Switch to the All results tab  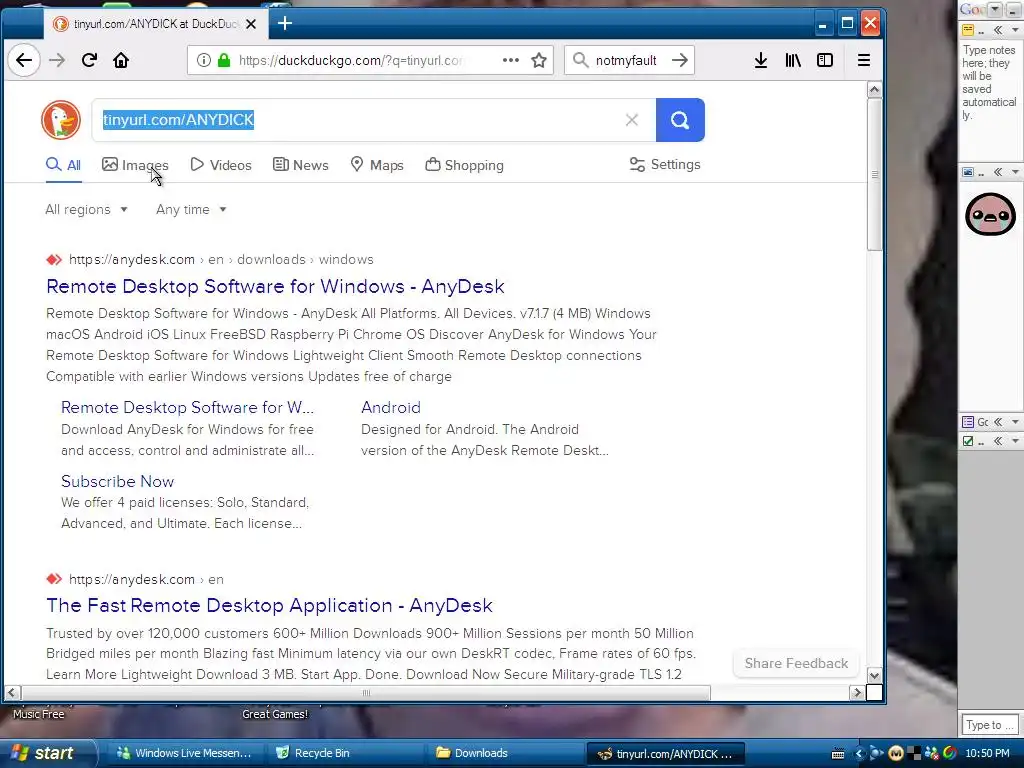pyautogui.click(x=63, y=165)
